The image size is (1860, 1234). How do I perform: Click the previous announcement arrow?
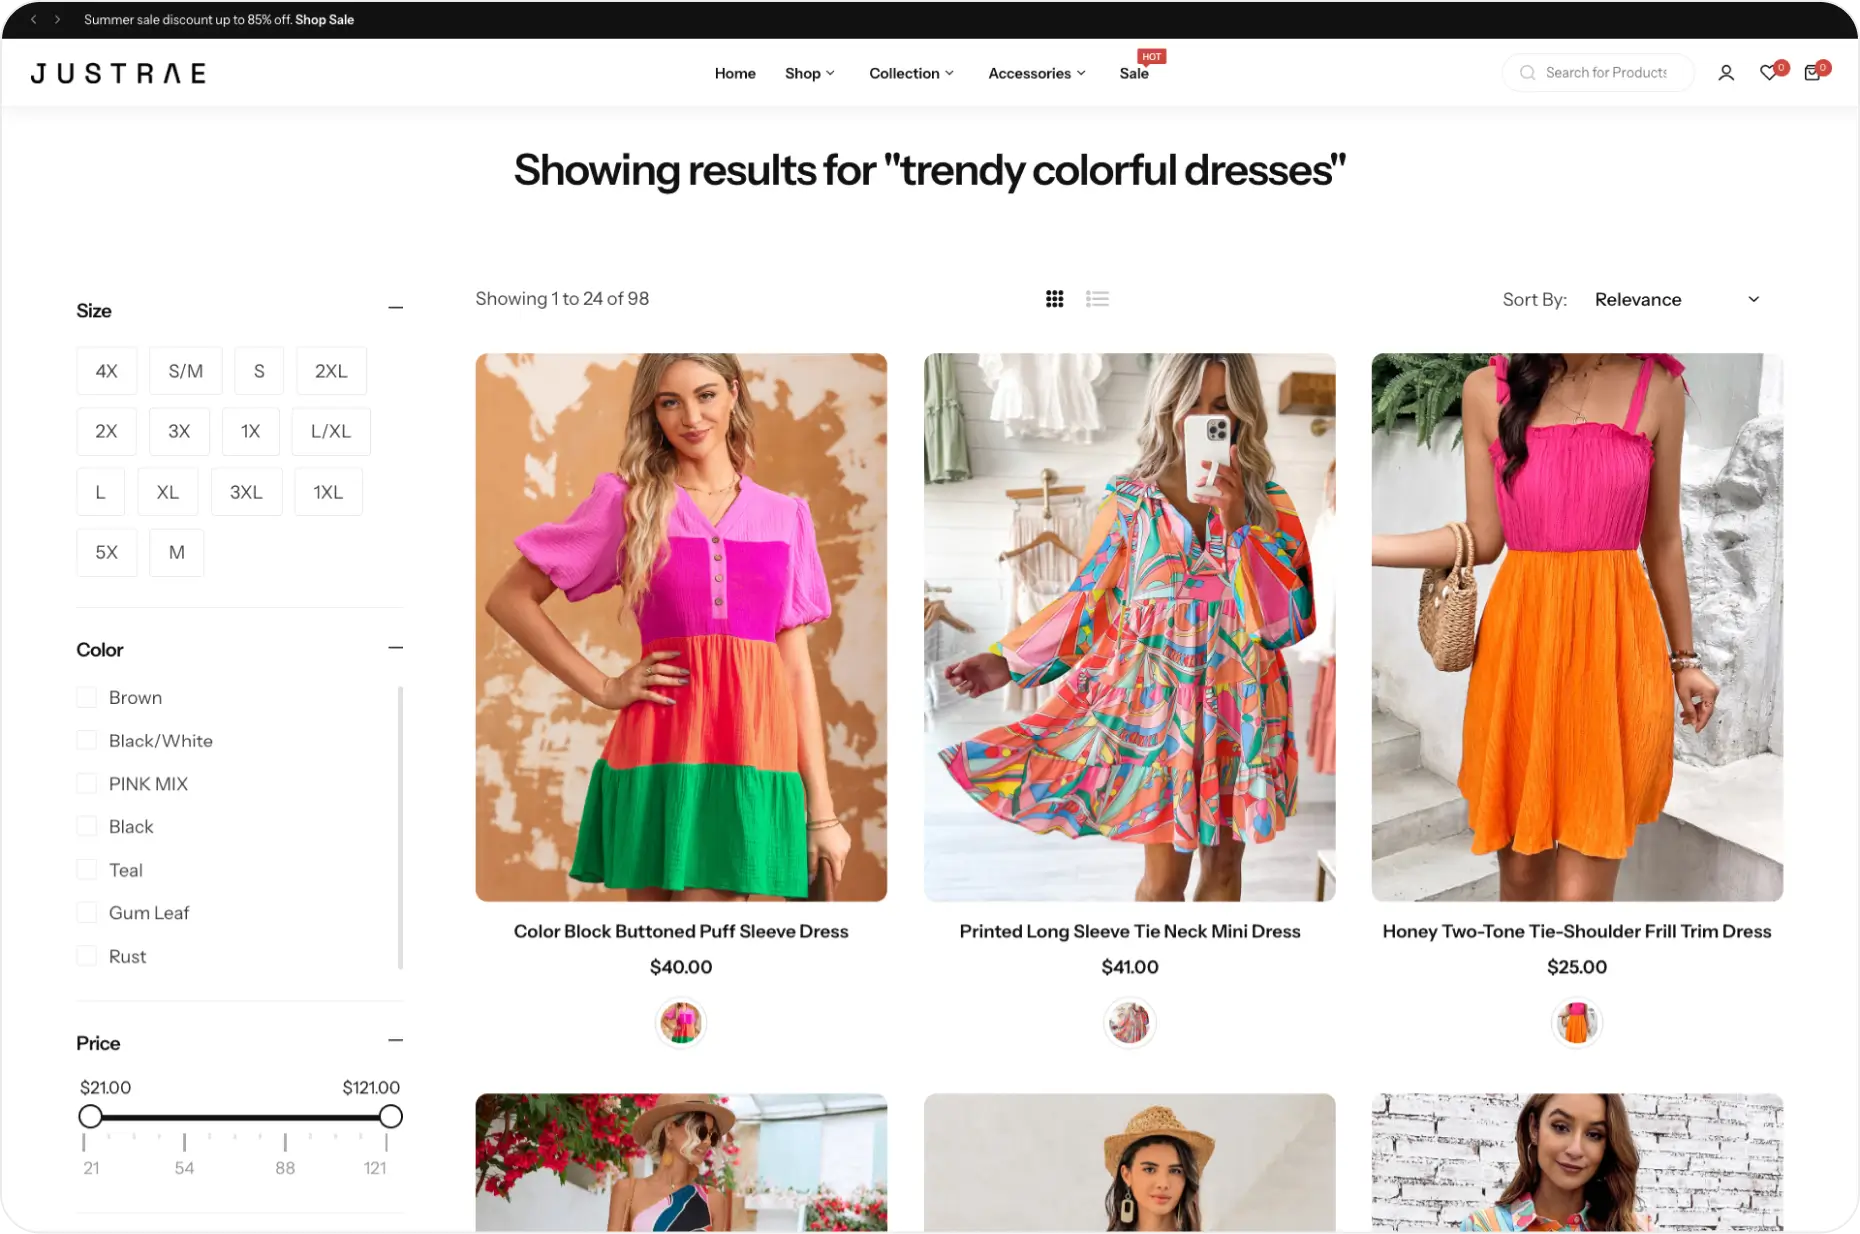tap(33, 20)
